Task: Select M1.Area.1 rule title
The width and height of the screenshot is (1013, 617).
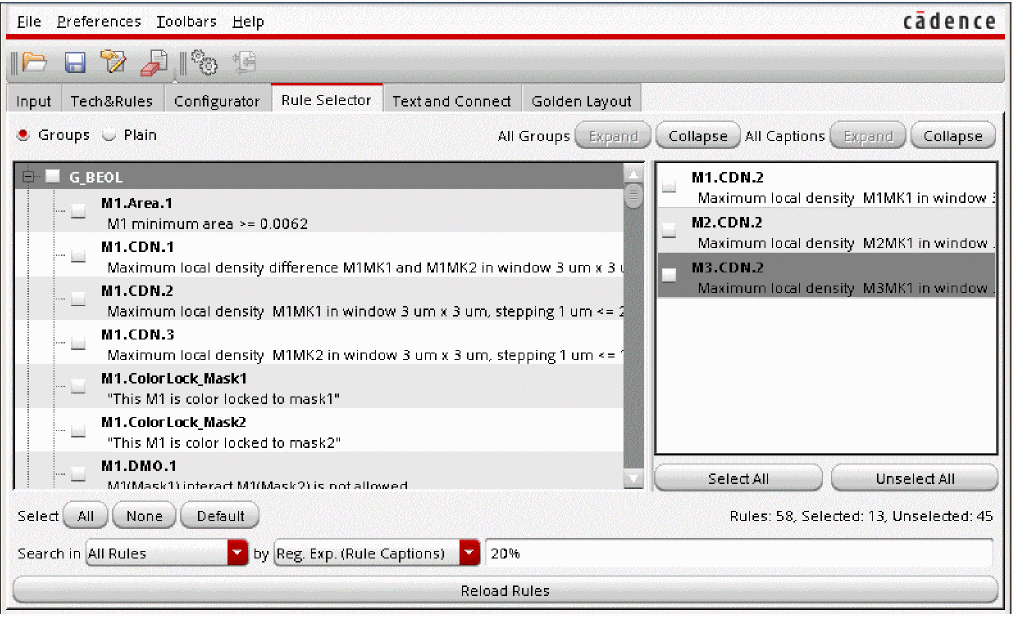Action: [137, 203]
